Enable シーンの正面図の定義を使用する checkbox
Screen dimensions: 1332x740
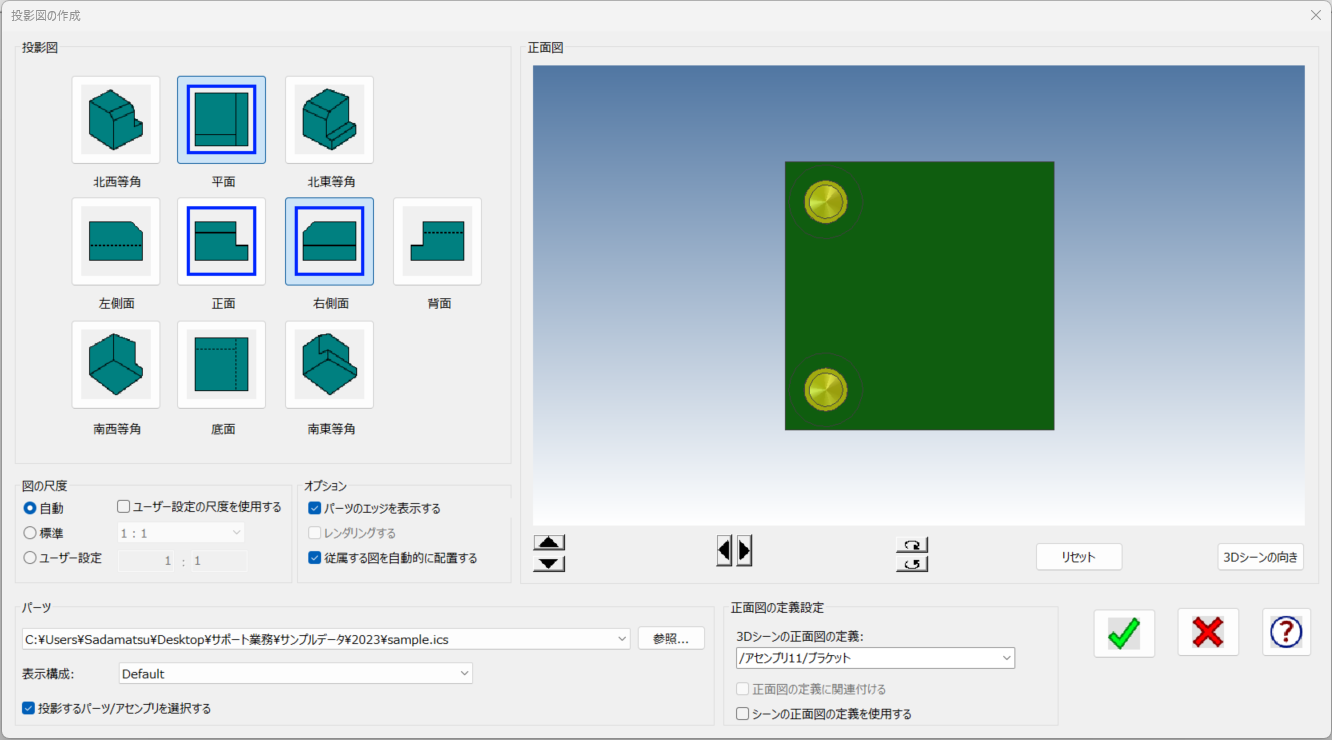pos(742,714)
